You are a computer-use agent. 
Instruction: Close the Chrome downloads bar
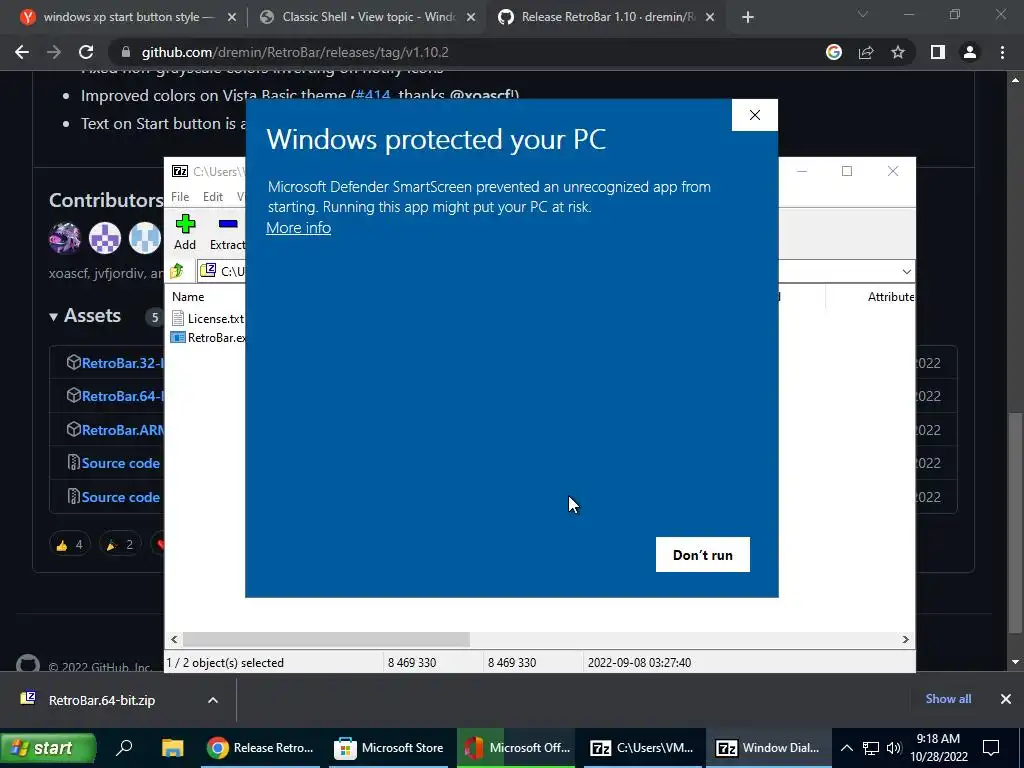[1006, 699]
